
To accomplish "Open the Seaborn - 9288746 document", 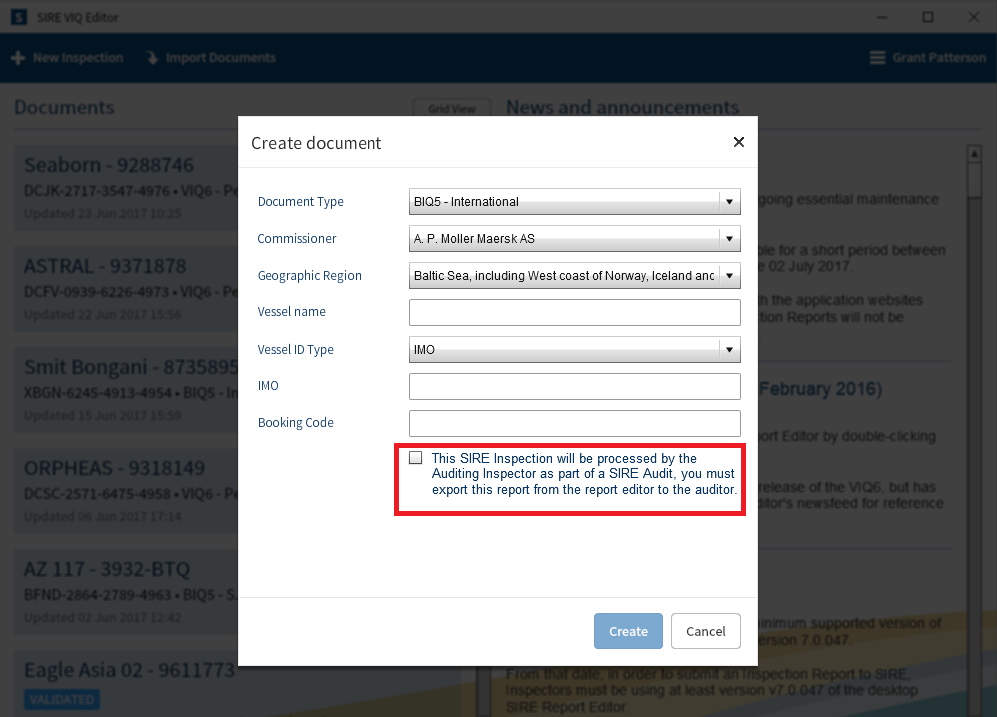I will point(126,188).
